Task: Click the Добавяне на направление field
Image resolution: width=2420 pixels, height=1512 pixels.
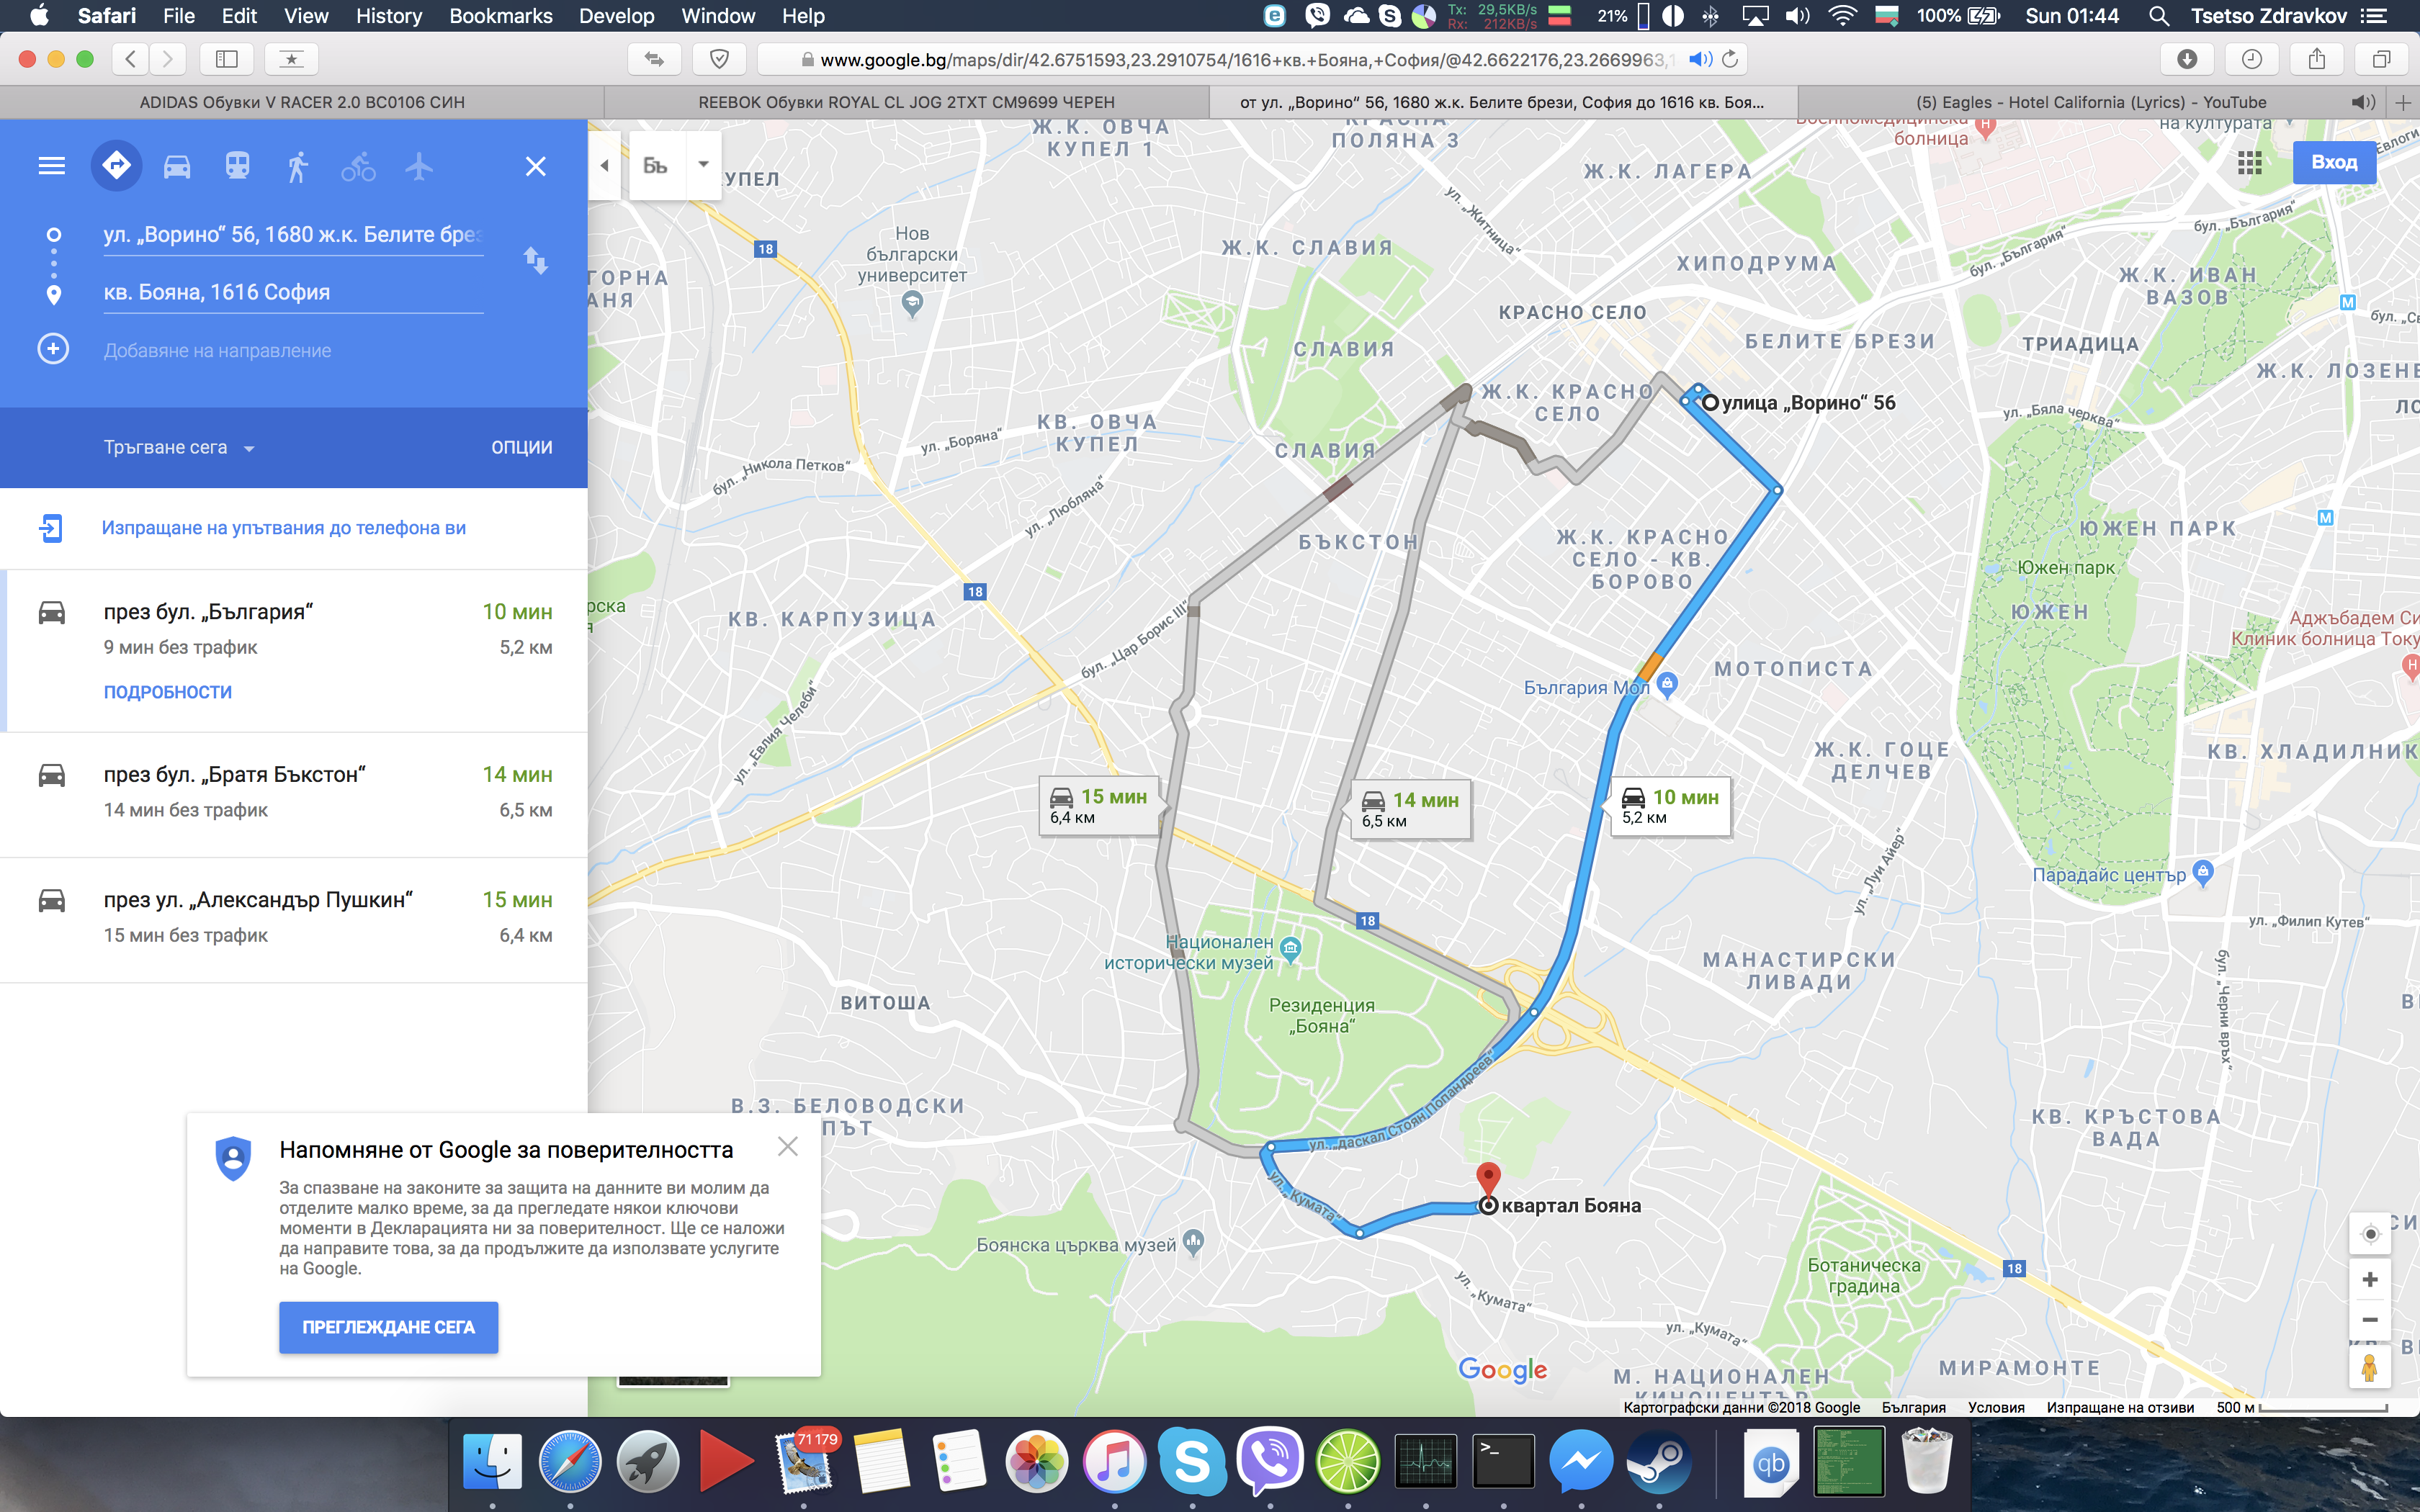Action: (293, 350)
